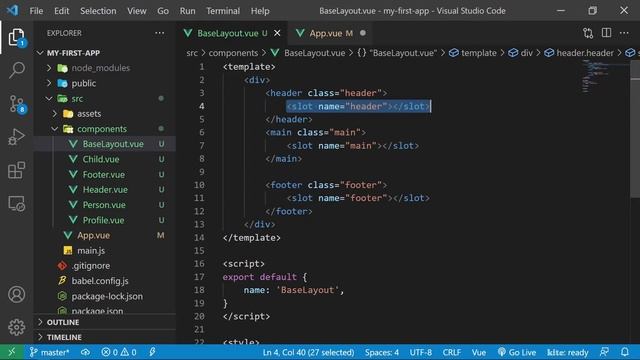
Task: Open the Remote Explorer view
Action: click(x=16, y=203)
